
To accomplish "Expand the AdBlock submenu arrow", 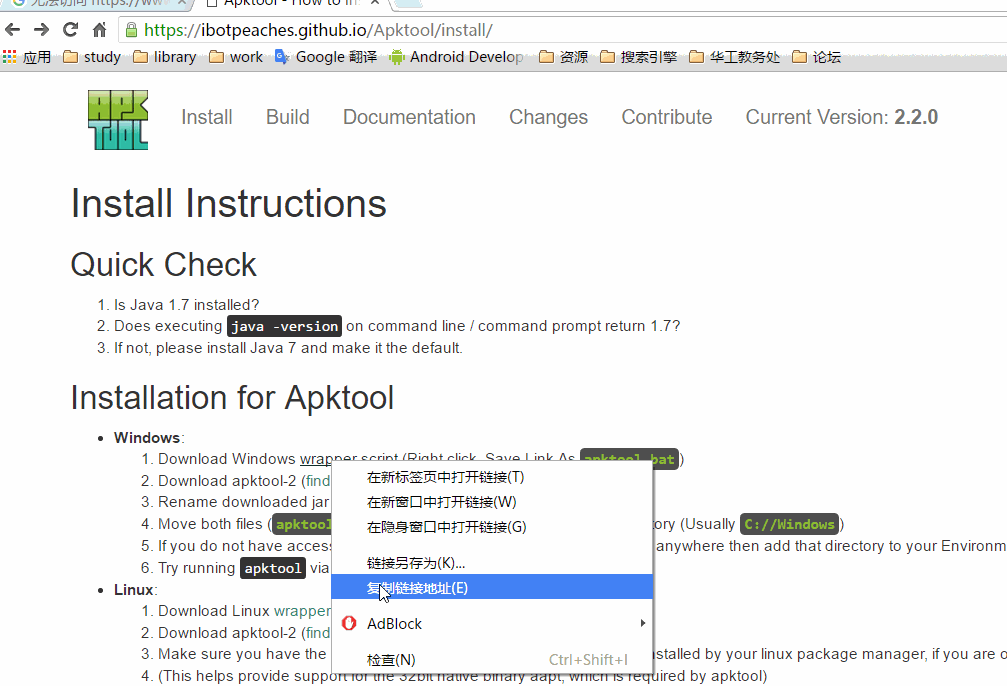I will click(642, 623).
